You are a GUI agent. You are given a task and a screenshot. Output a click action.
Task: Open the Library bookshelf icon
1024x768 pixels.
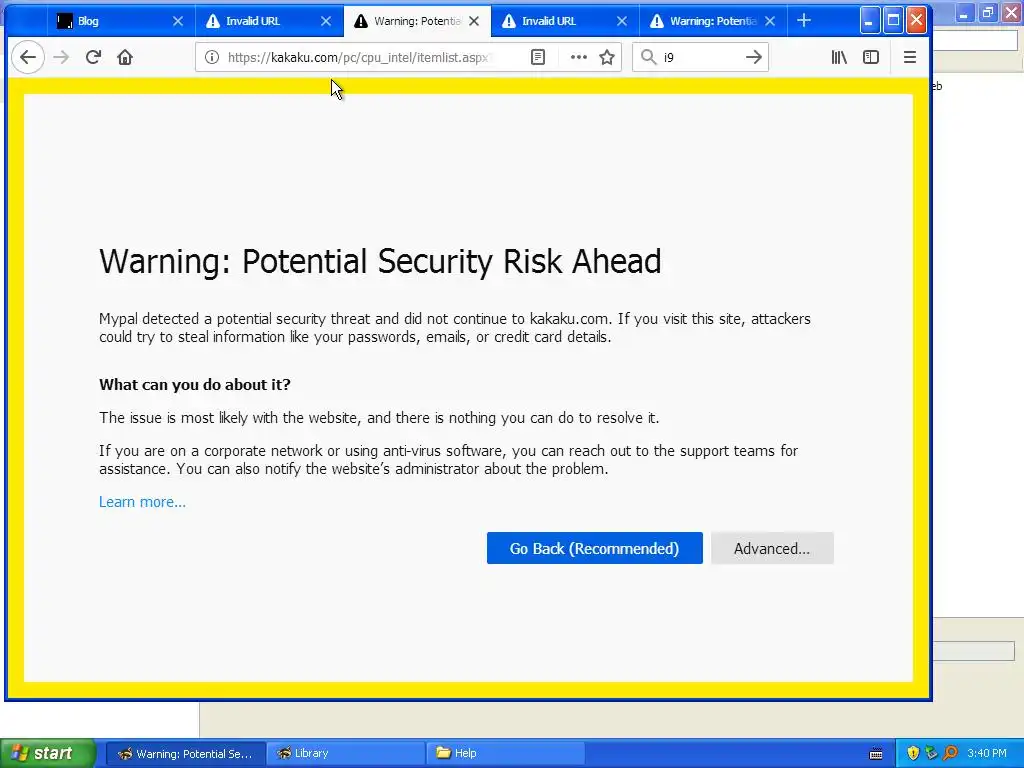point(839,57)
